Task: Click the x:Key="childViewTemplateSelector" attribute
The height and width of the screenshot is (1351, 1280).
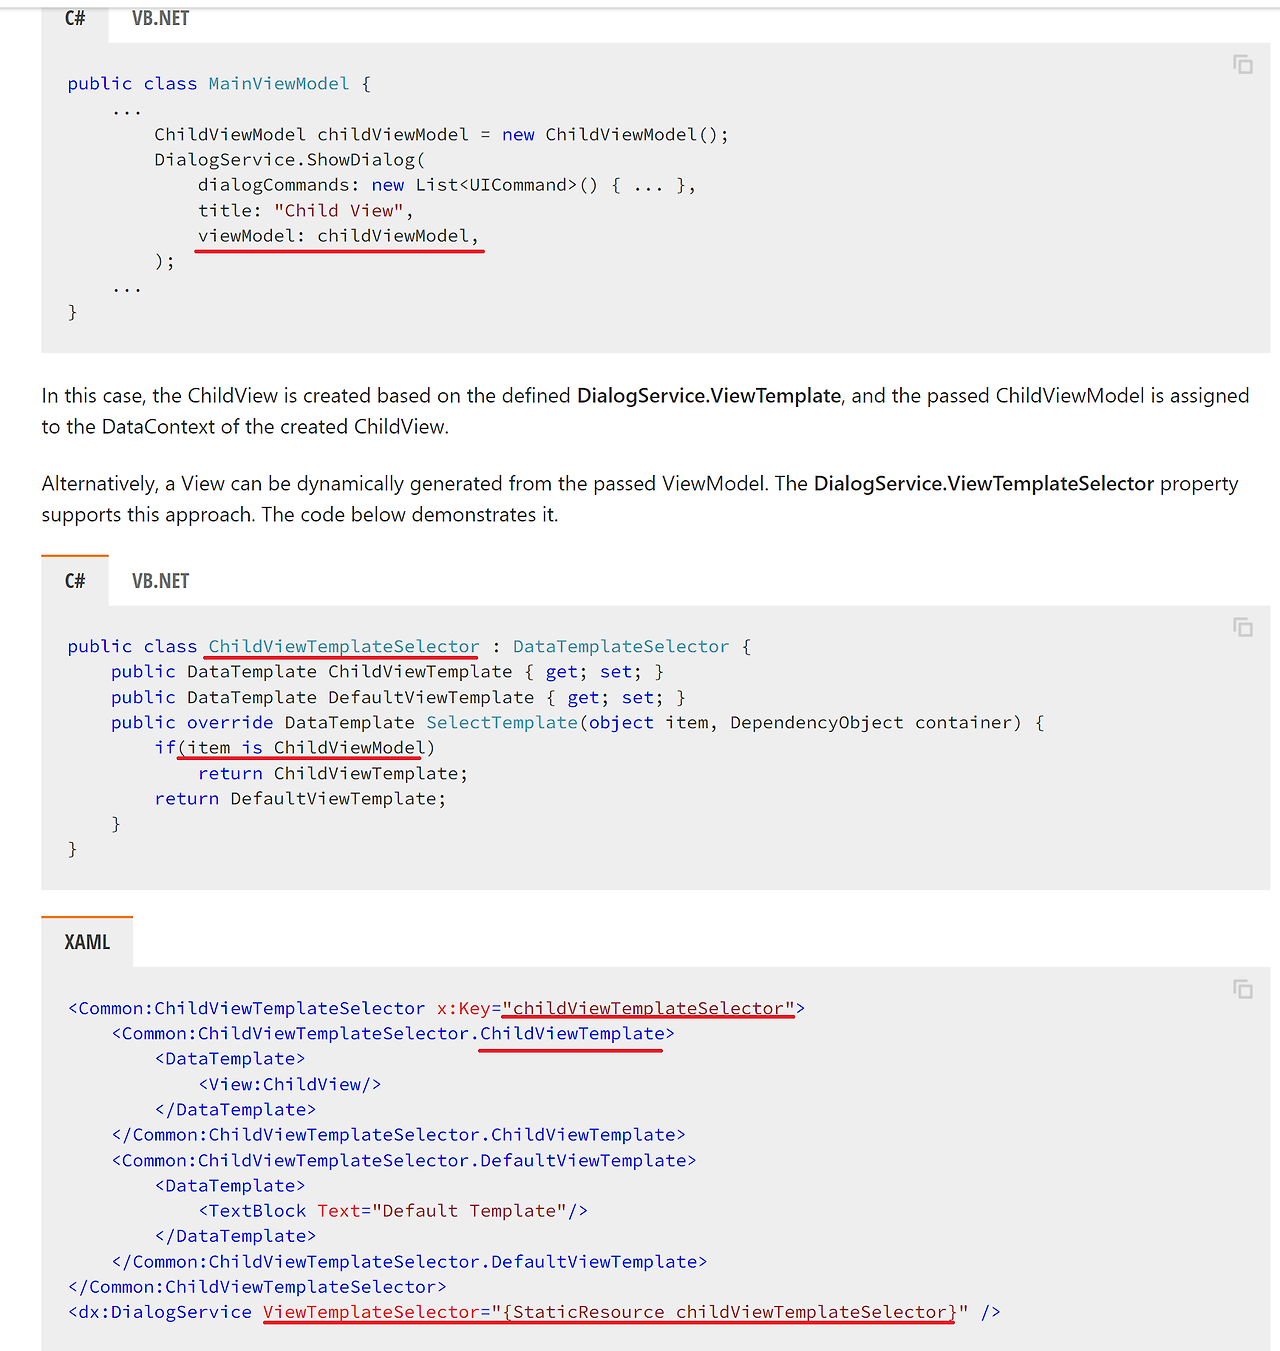Action: pyautogui.click(x=616, y=1009)
